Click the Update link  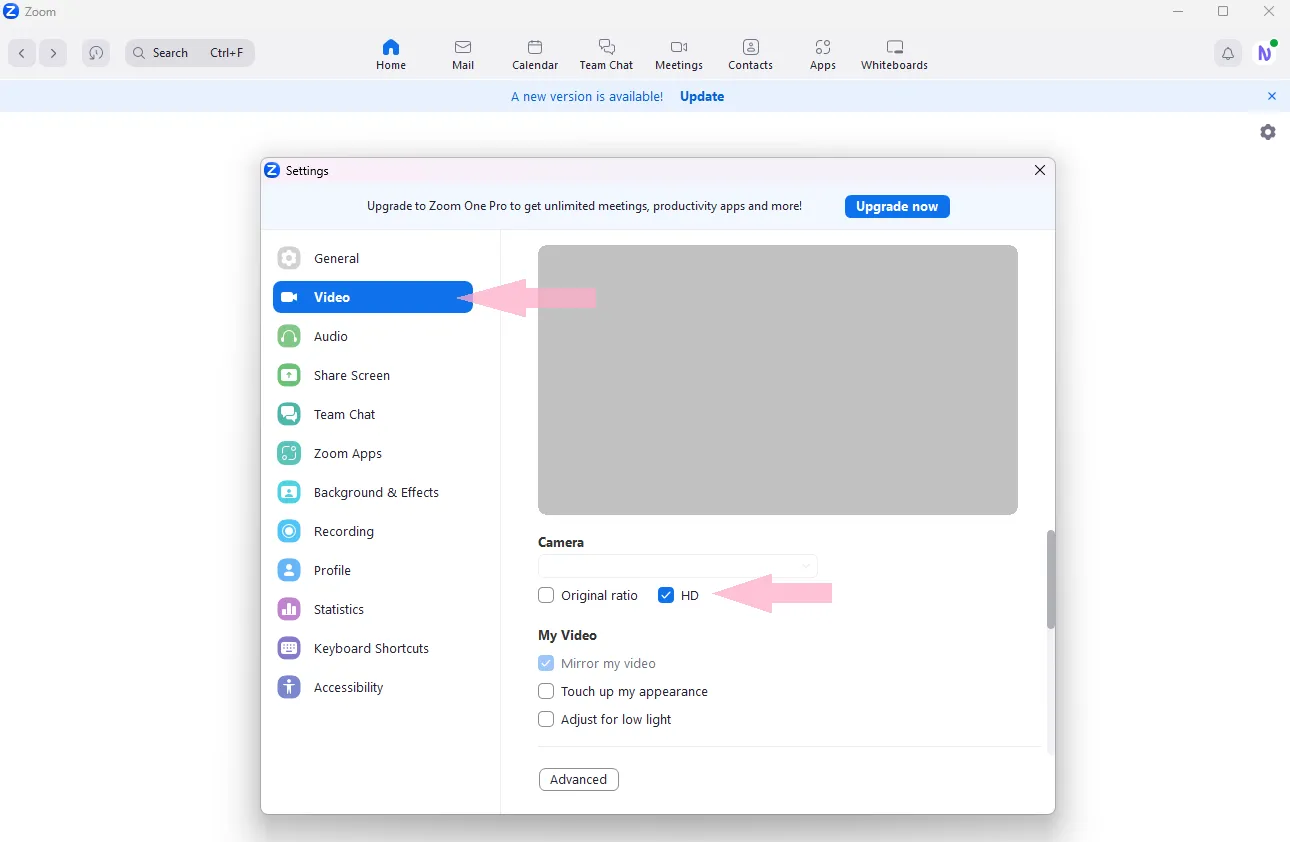pos(702,96)
